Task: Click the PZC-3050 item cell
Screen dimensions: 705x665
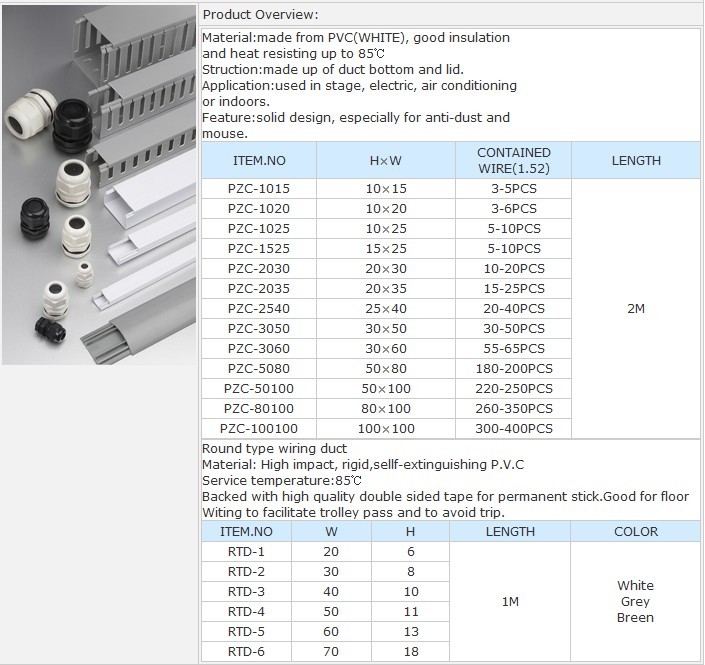Action: coord(259,329)
